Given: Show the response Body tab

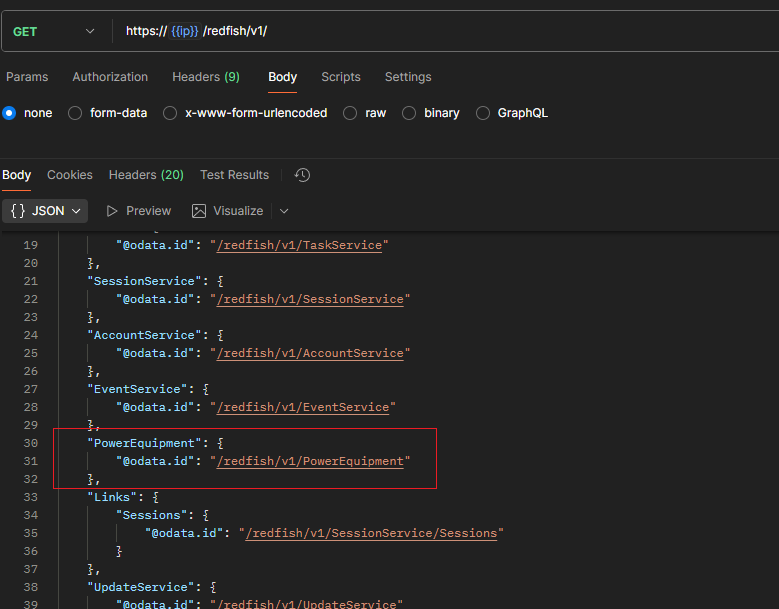Looking at the screenshot, I should click(16, 175).
